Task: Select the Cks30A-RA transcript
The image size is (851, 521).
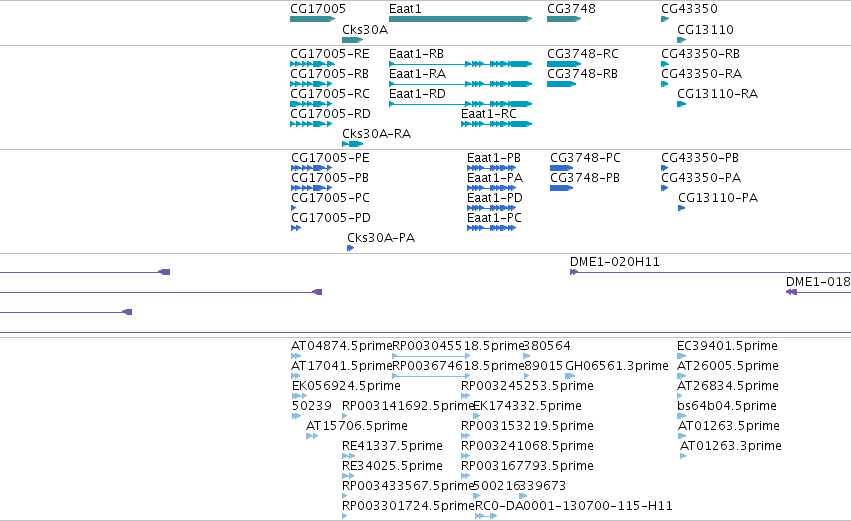Action: [352, 144]
